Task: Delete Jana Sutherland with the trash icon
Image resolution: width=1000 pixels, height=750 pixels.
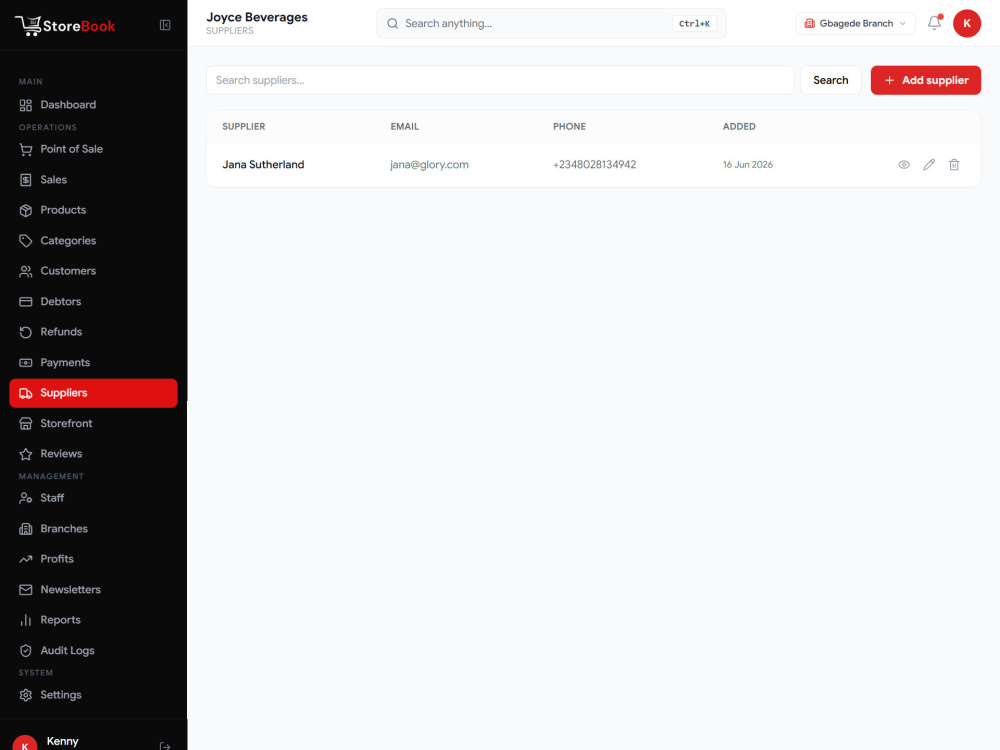Action: point(953,165)
